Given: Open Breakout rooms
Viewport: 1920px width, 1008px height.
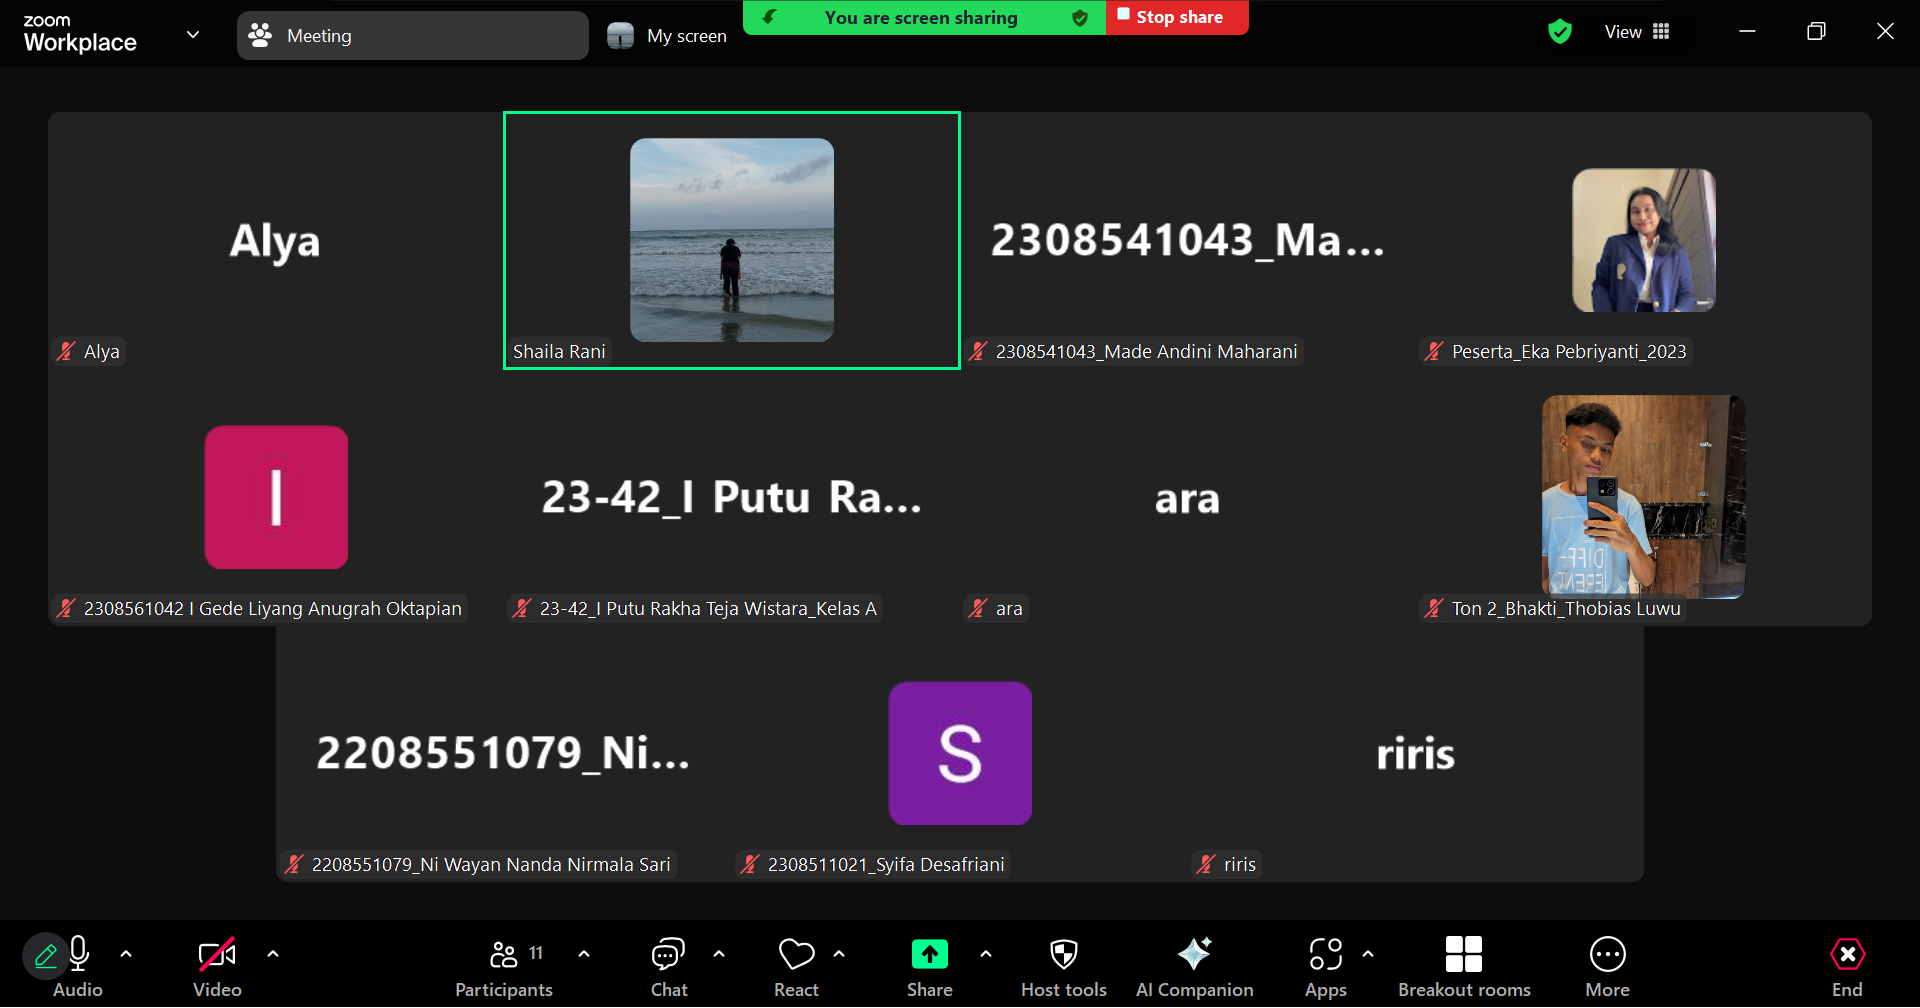Looking at the screenshot, I should 1463,966.
